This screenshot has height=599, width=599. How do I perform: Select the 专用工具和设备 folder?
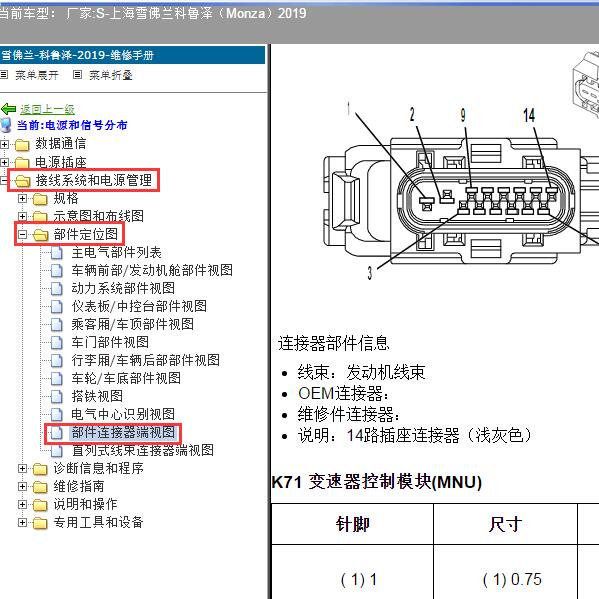[99, 522]
